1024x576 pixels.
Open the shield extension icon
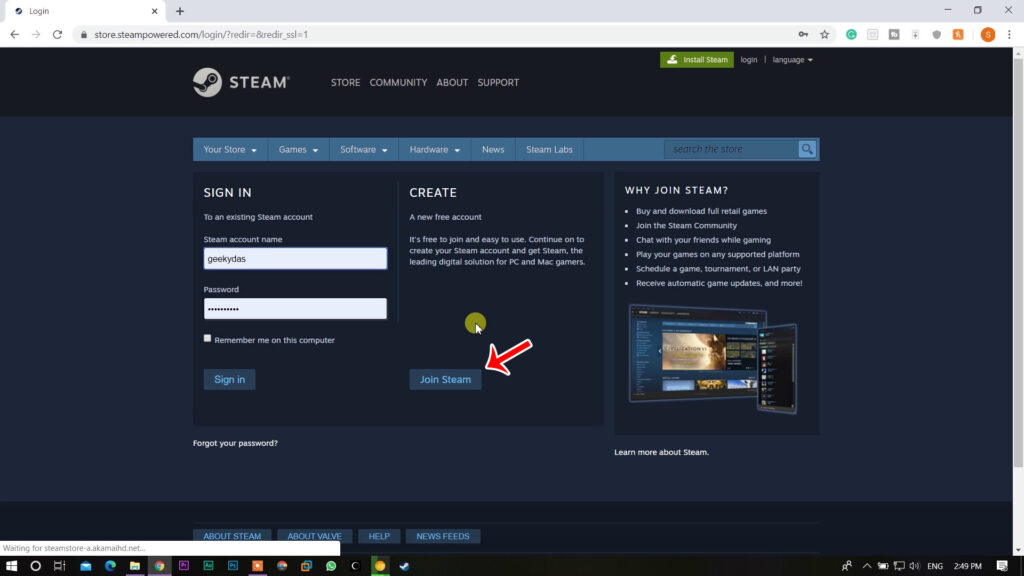(x=936, y=35)
